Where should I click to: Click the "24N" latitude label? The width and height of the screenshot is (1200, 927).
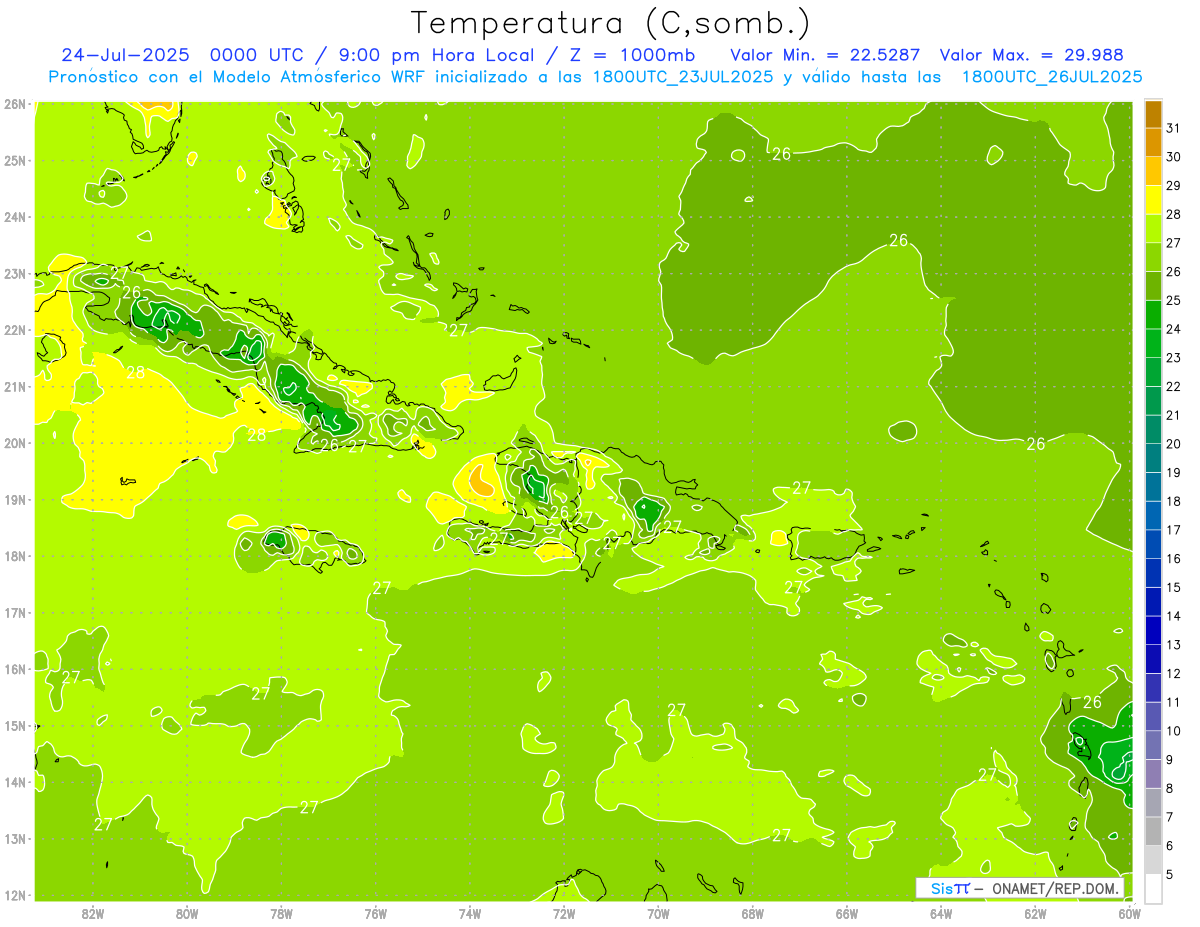click(x=15, y=217)
